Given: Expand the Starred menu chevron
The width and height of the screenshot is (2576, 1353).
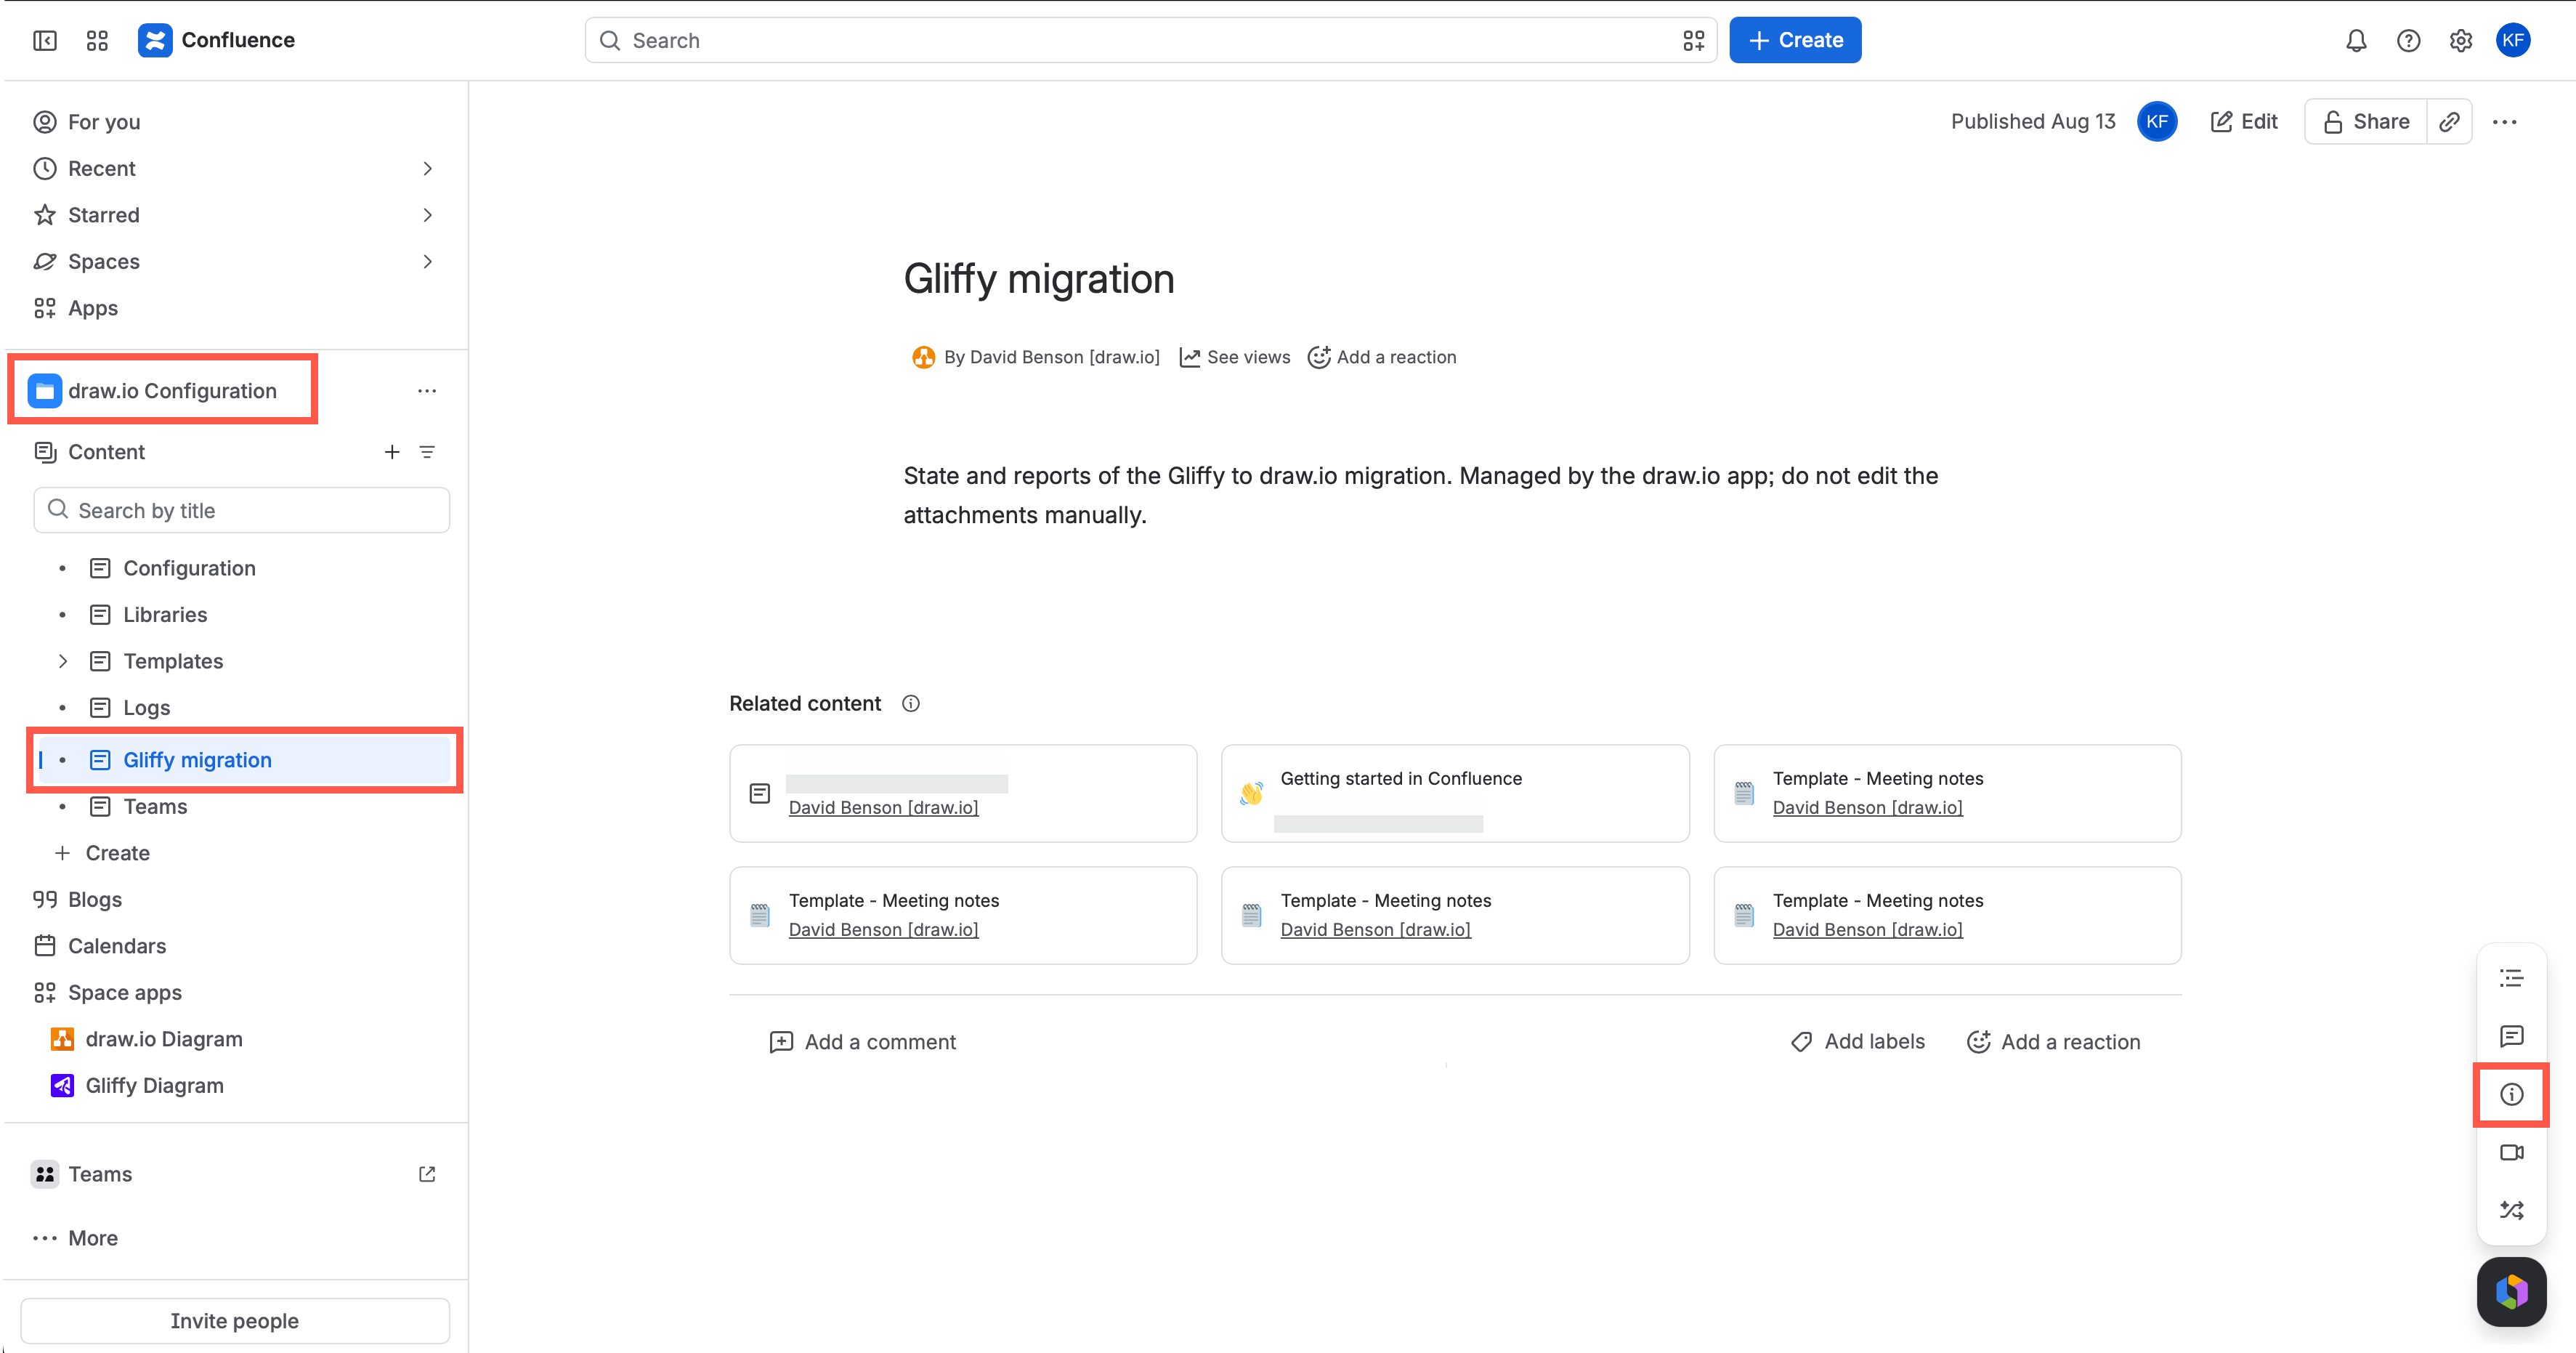Looking at the screenshot, I should (427, 215).
